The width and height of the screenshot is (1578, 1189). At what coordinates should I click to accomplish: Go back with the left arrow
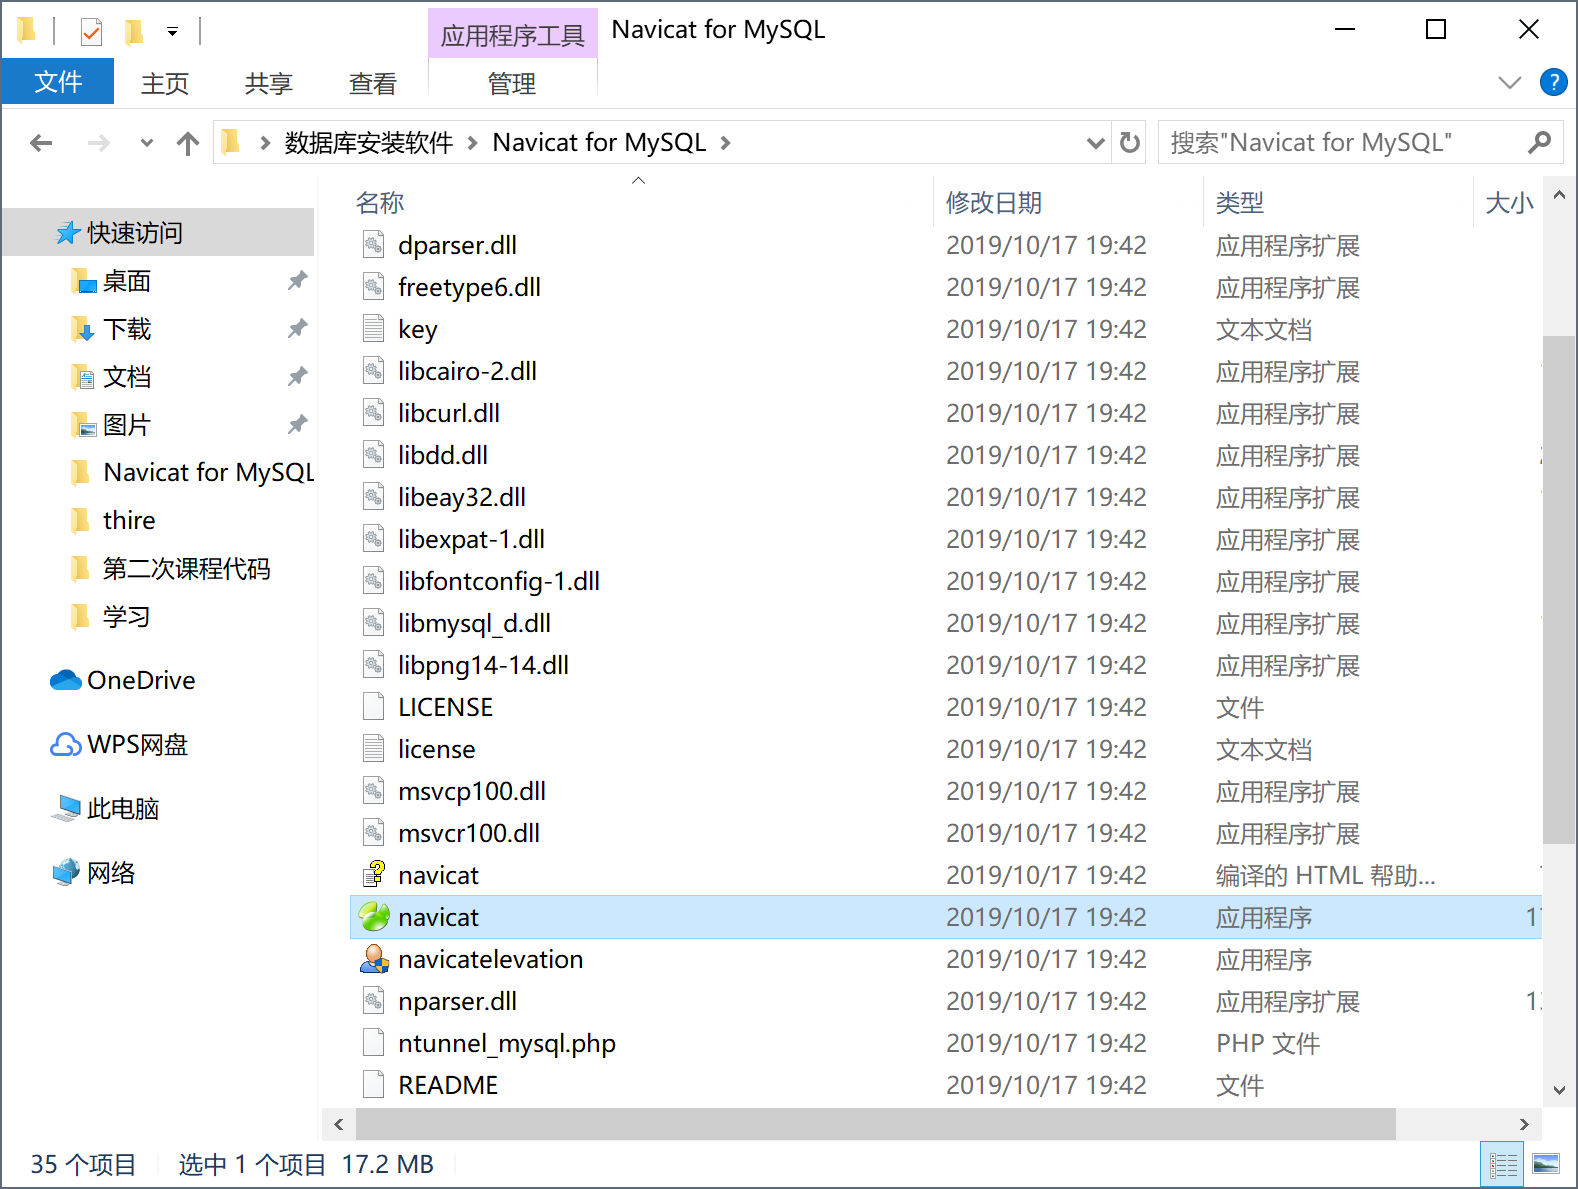(41, 143)
